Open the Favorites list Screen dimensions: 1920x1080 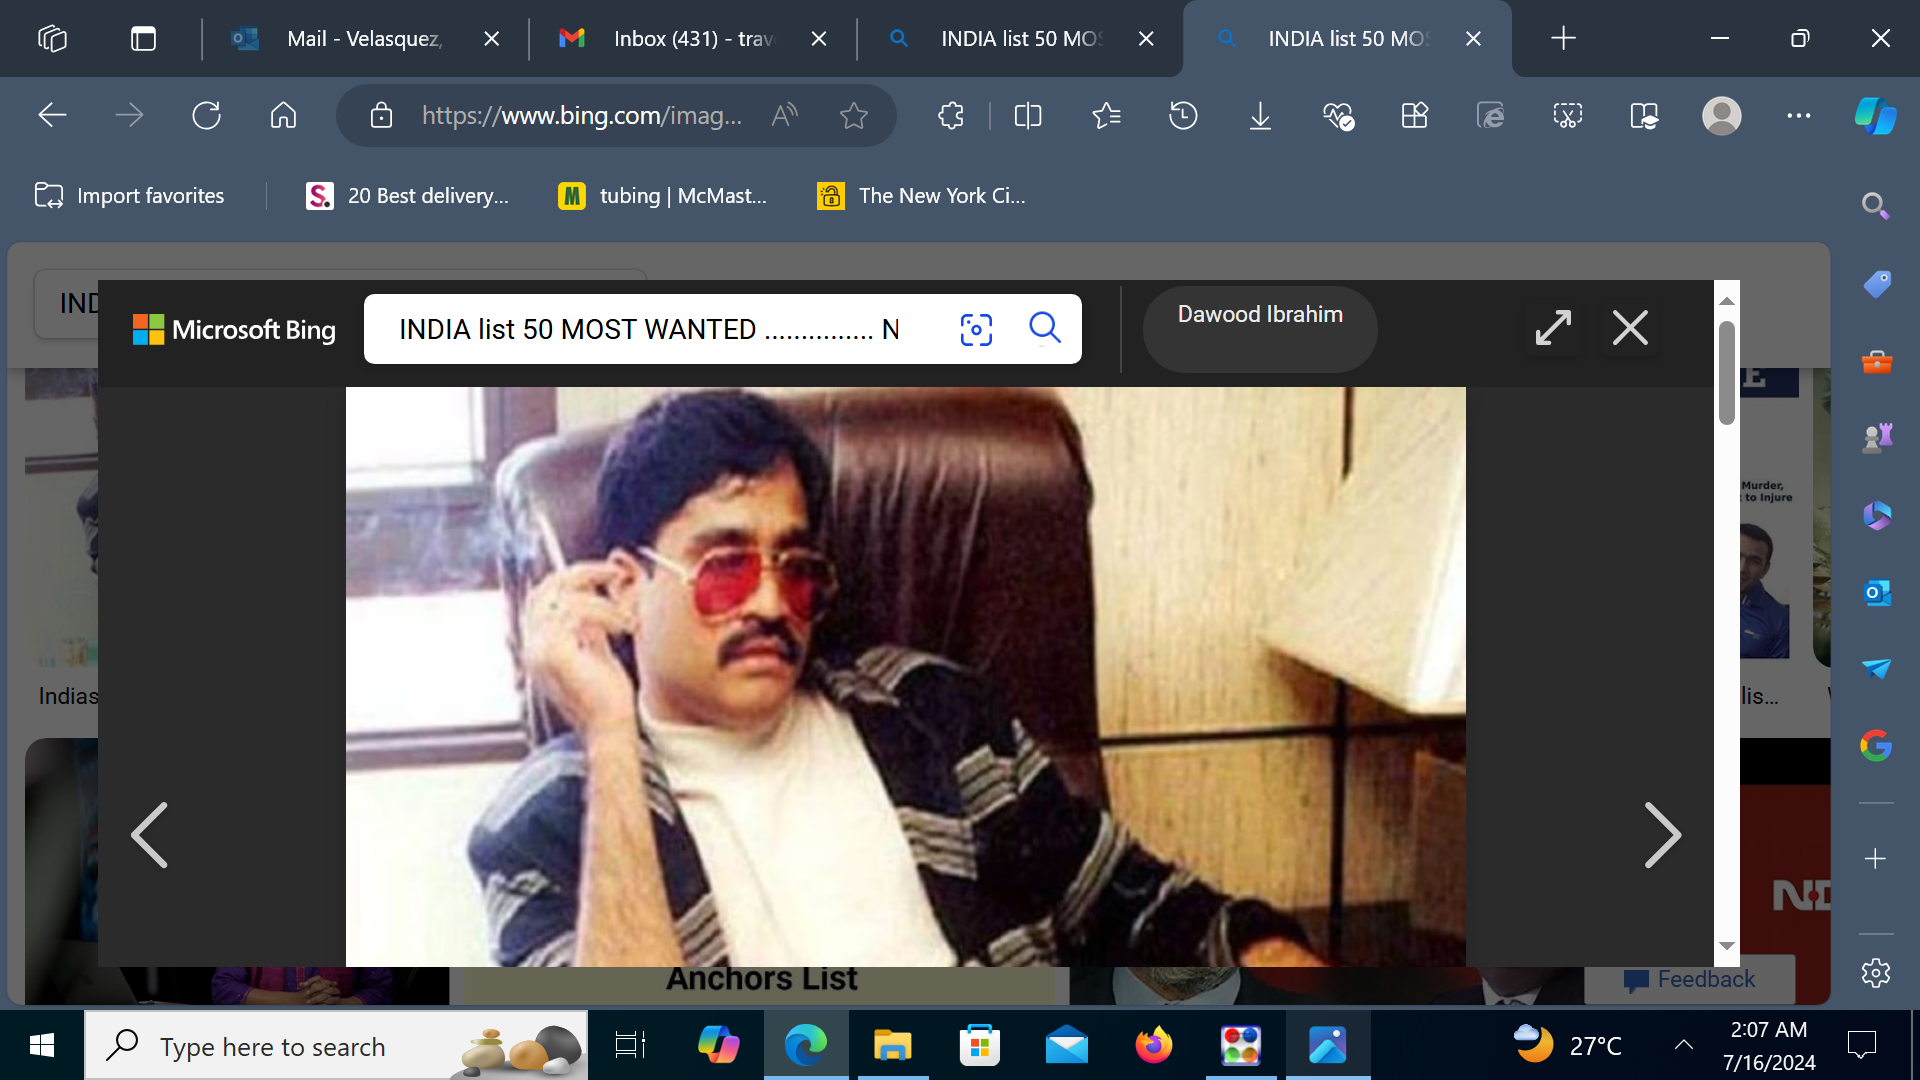pos(1106,116)
